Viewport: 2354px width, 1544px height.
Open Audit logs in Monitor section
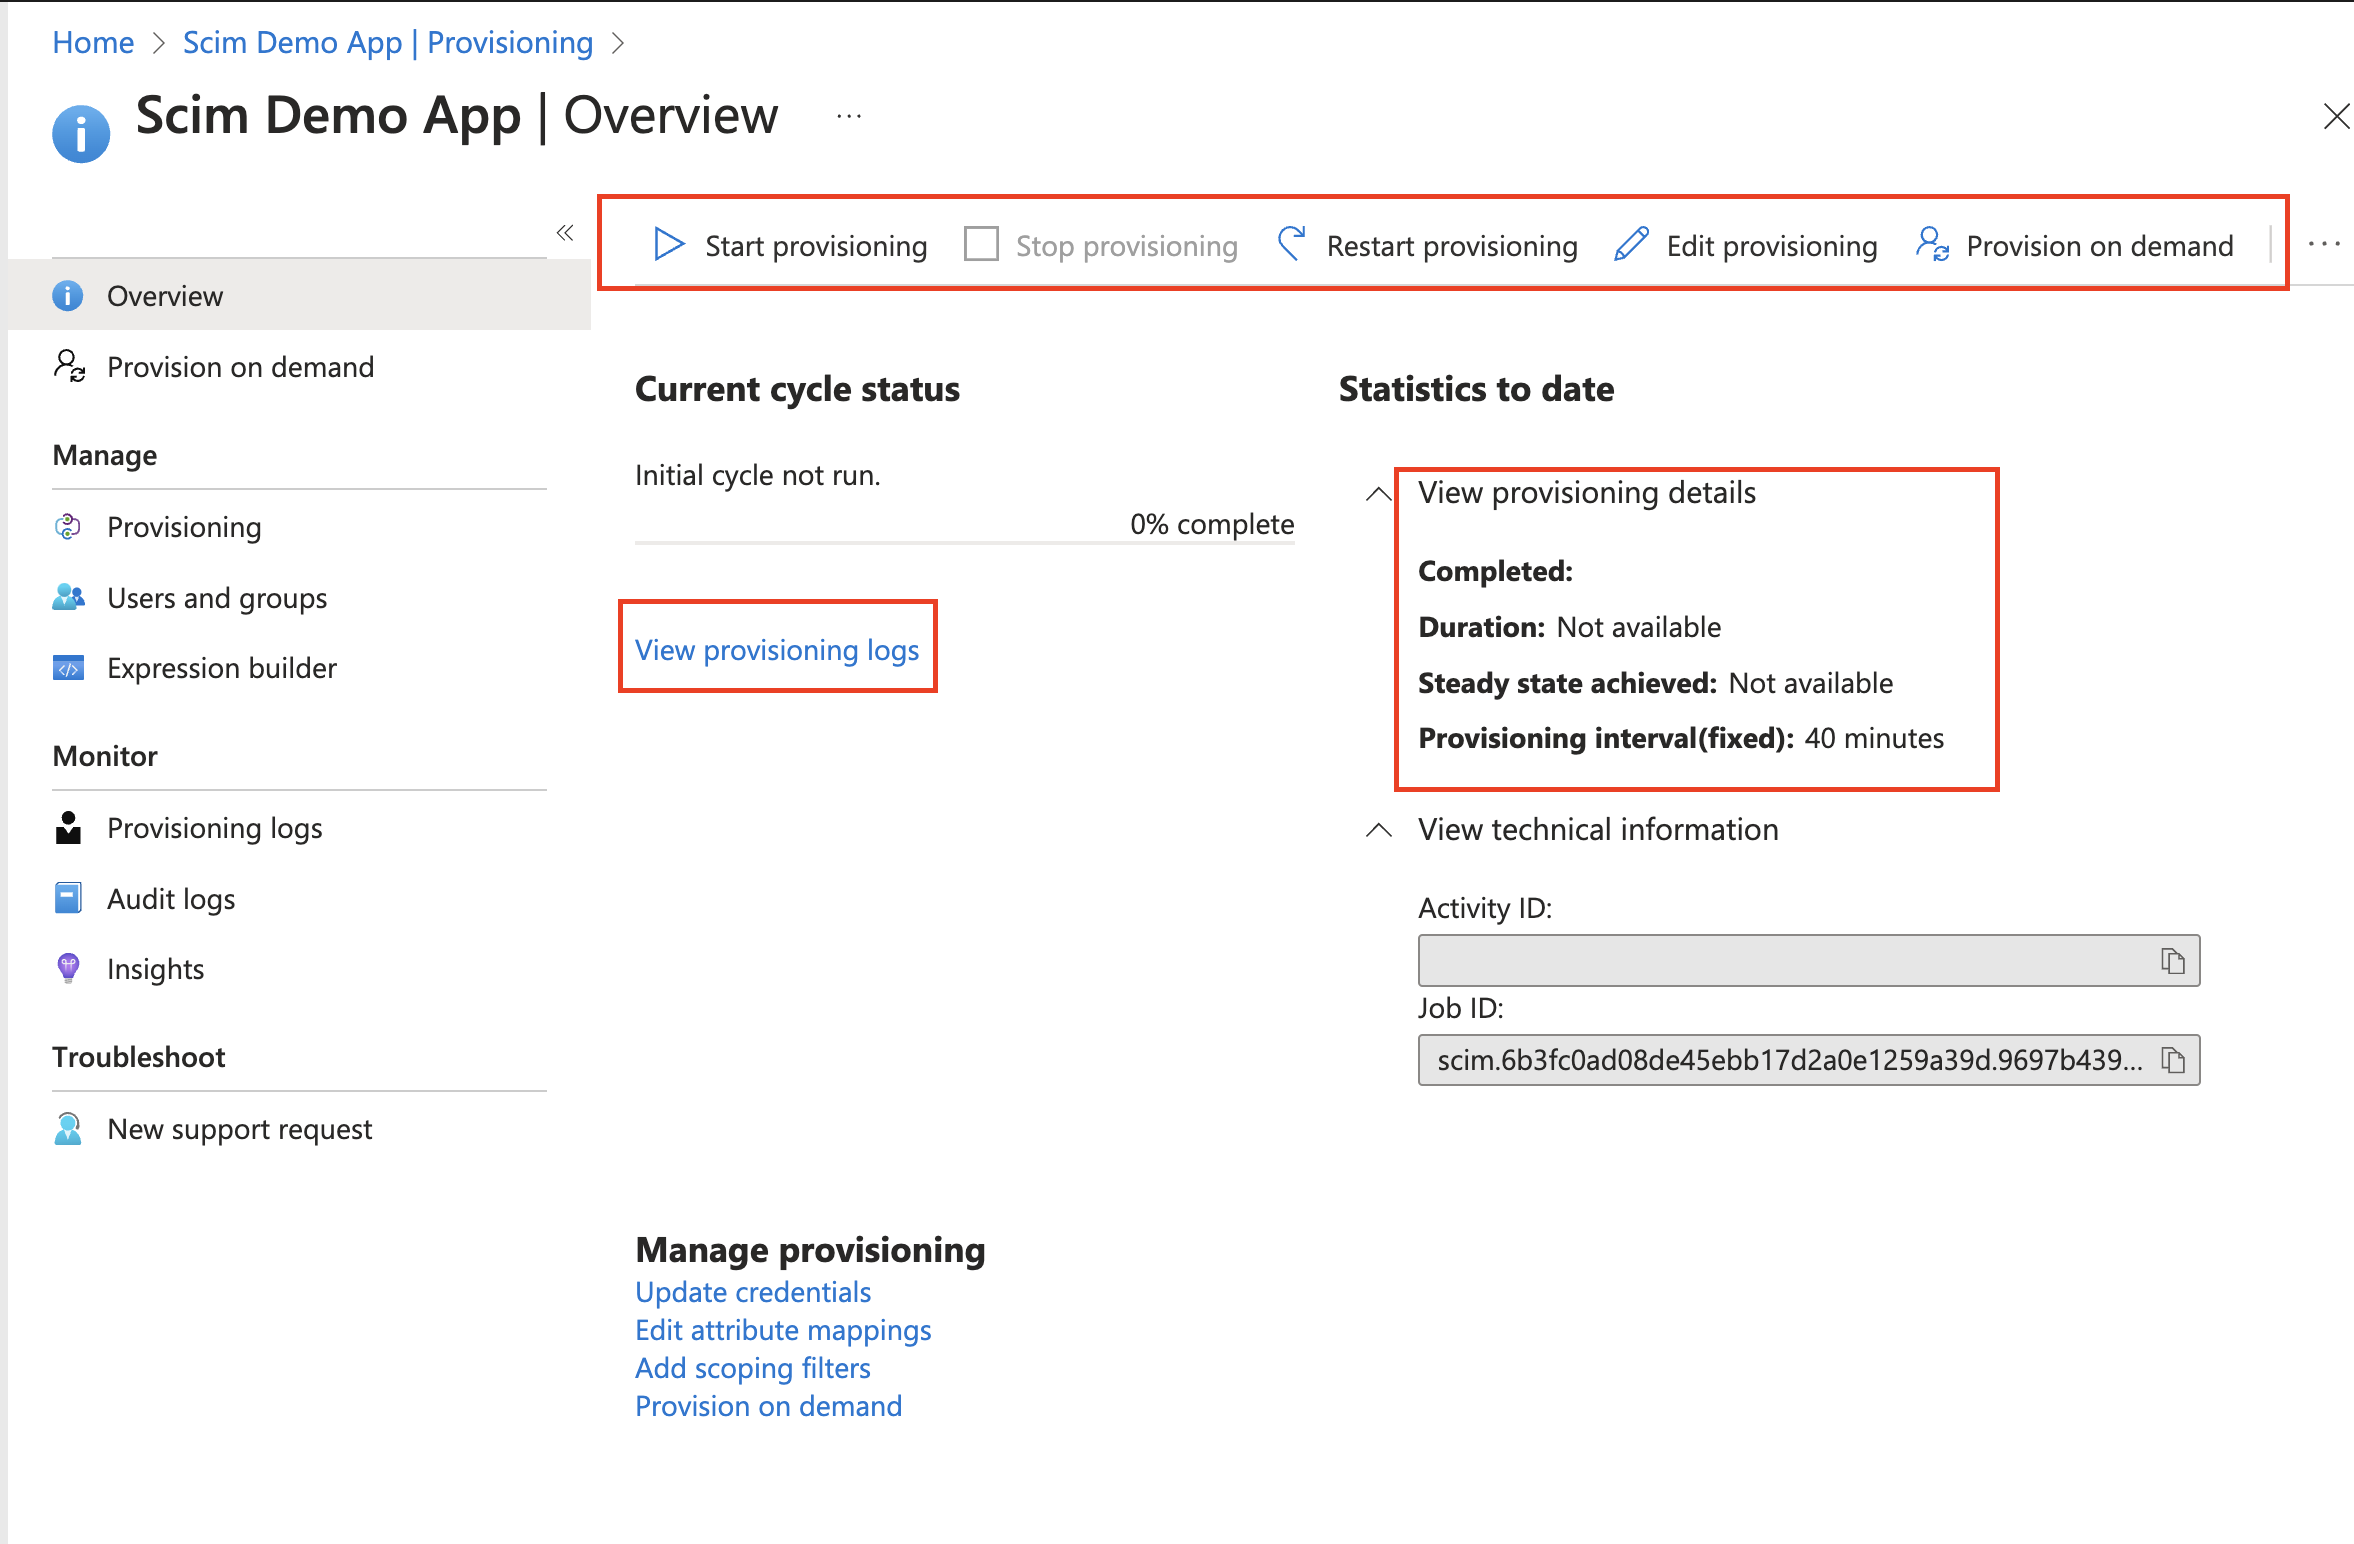click(x=171, y=899)
